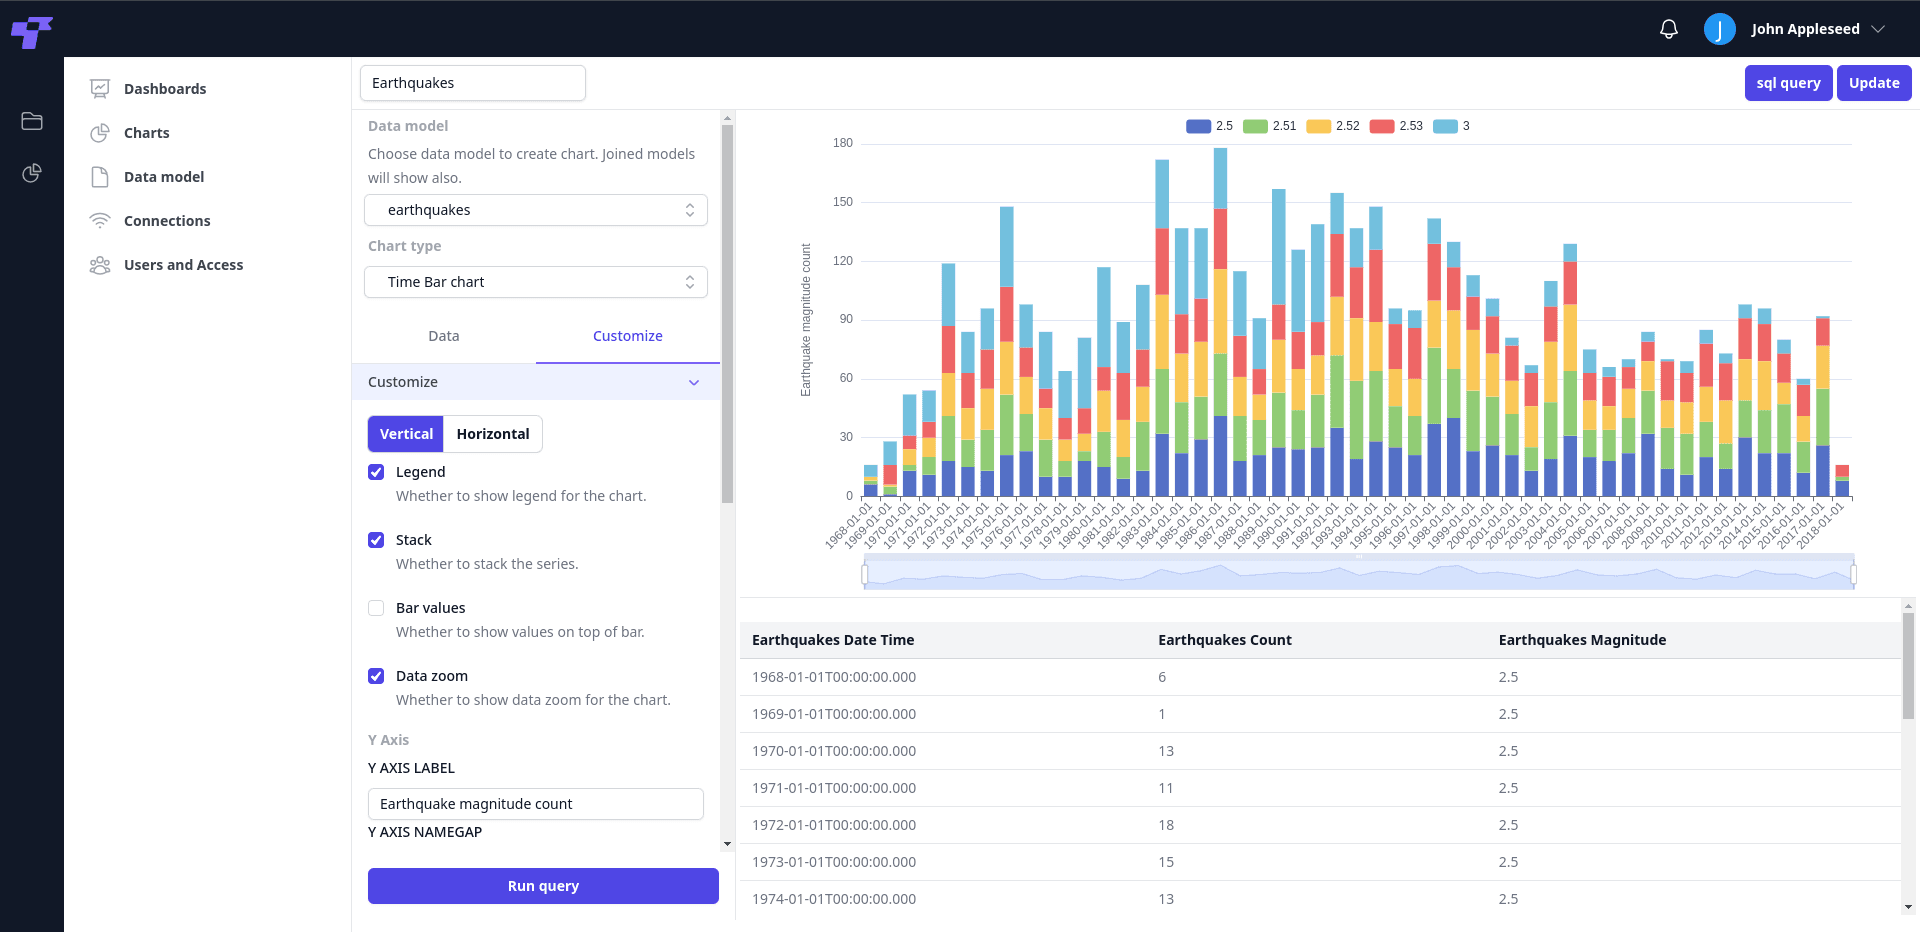Click the notification bell icon
This screenshot has height=932, width=1920.
(x=1668, y=29)
